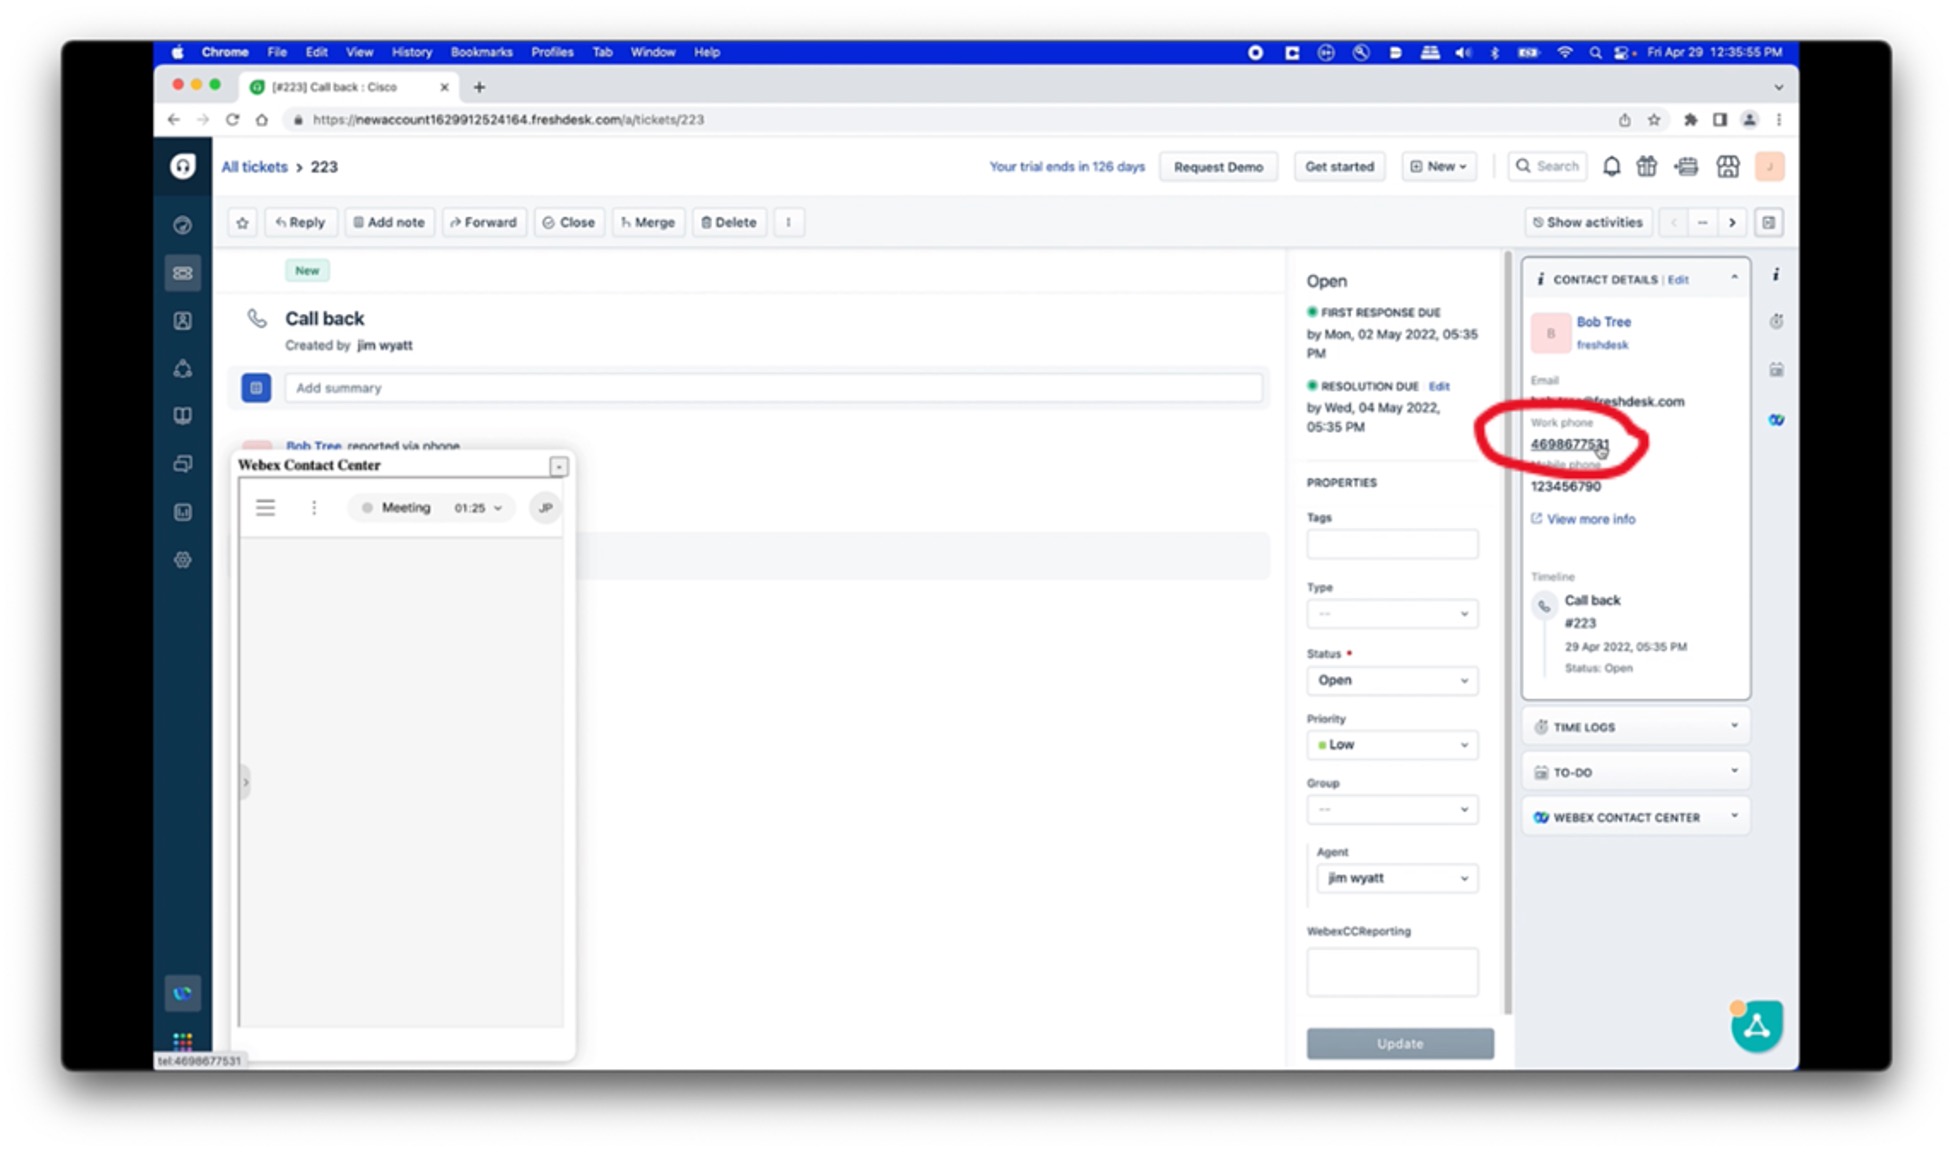Open the Type dropdown
Viewport: 1954px width, 1155px height.
pos(1392,614)
